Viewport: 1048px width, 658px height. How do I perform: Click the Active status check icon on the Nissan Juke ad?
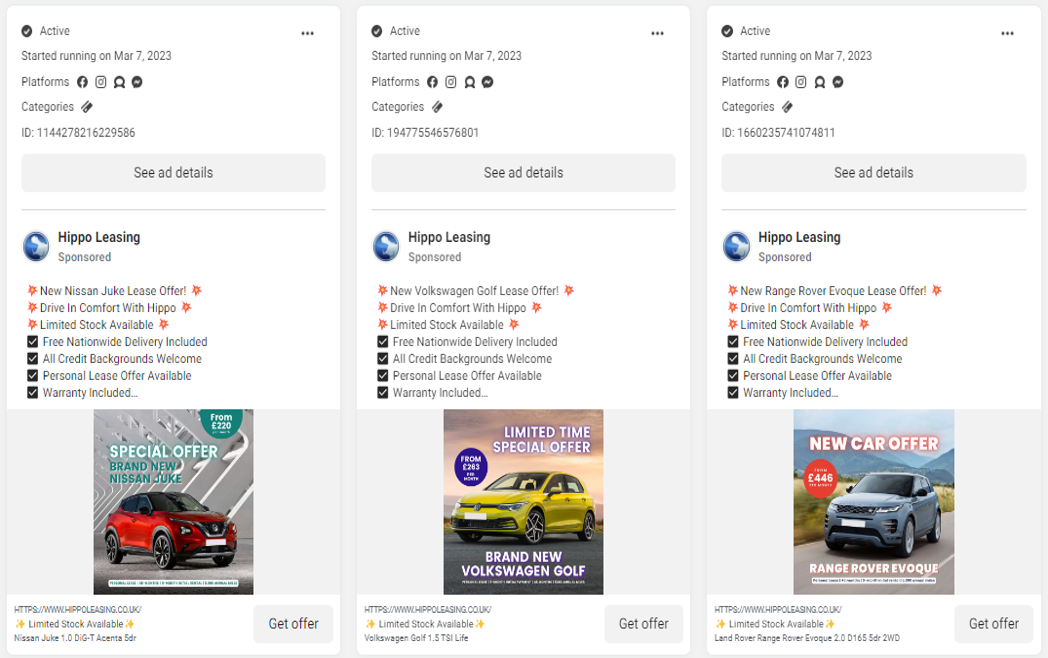click(x=27, y=31)
